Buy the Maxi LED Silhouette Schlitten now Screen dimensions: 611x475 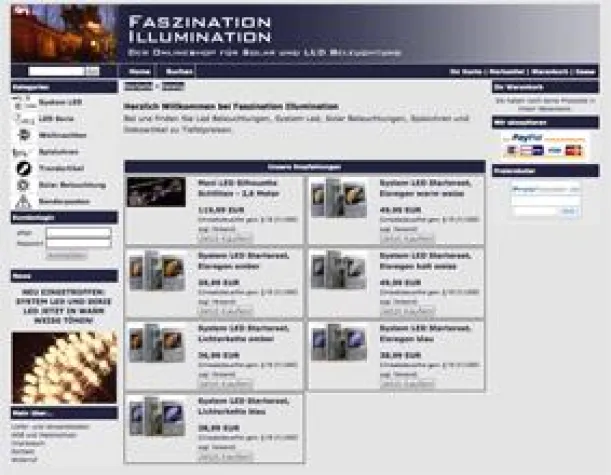(225, 238)
